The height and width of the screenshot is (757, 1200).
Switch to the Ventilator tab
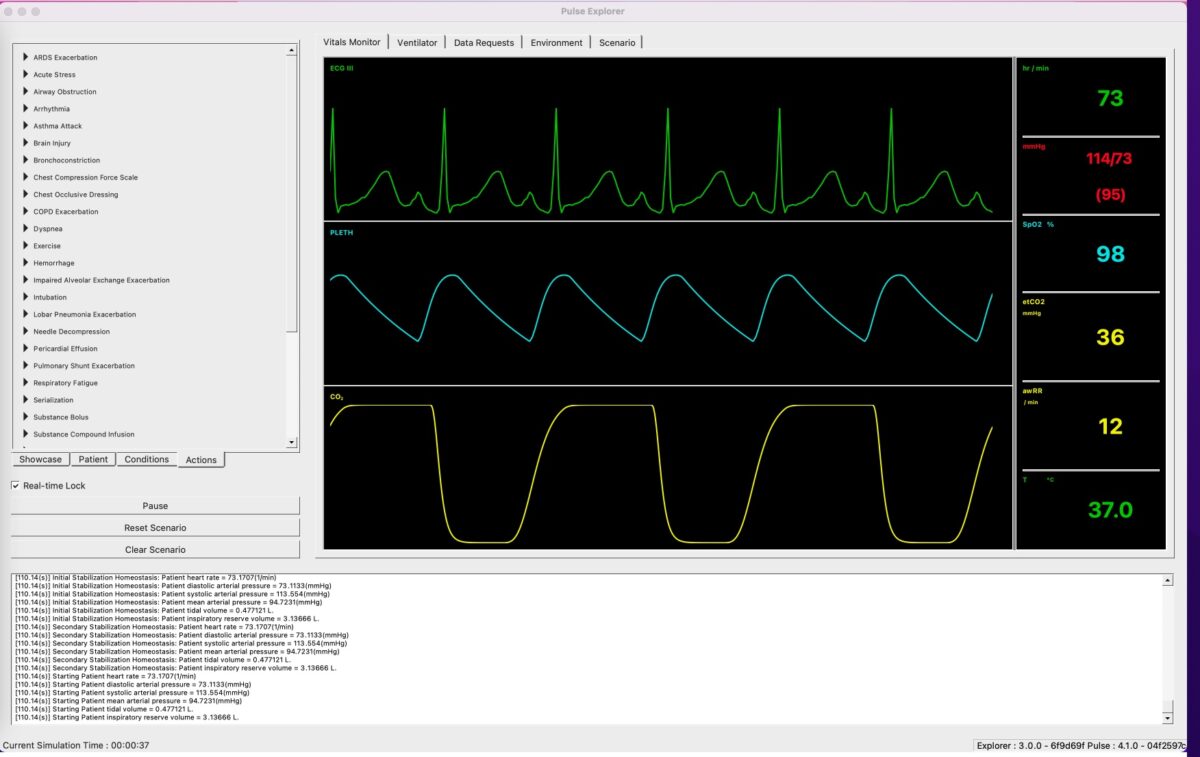(x=417, y=42)
